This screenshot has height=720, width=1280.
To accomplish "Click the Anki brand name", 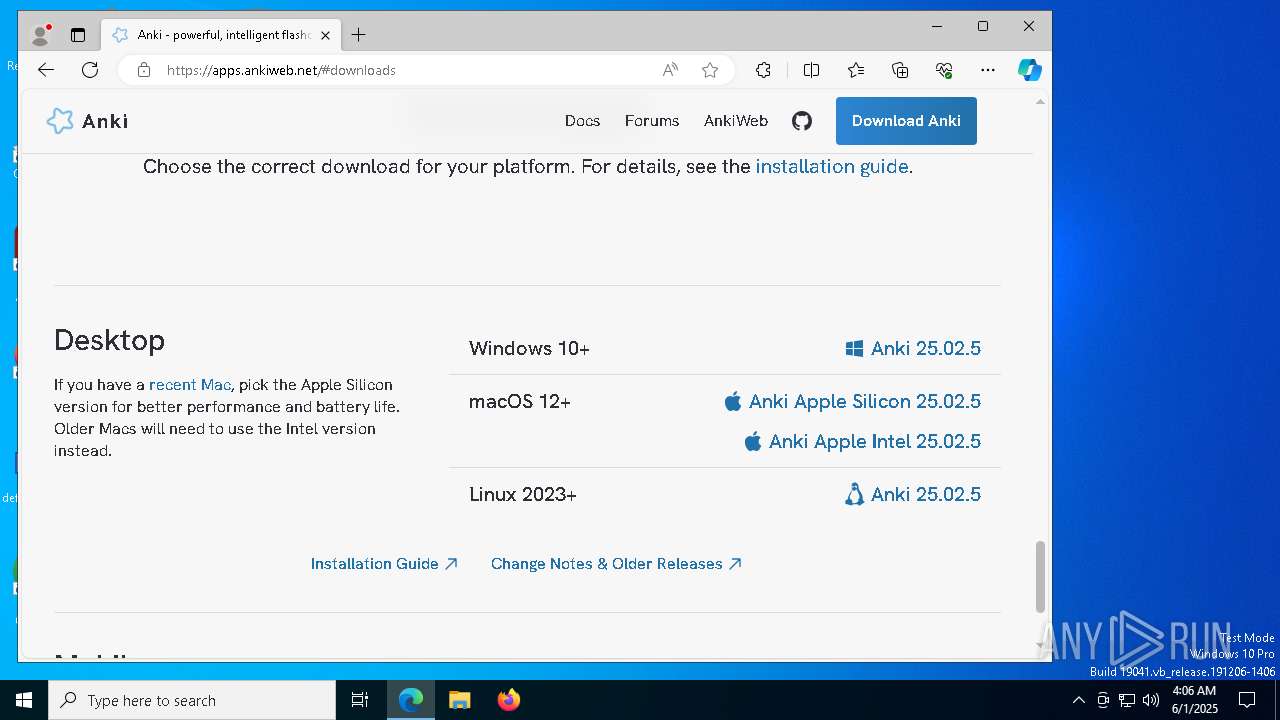I will pyautogui.click(x=105, y=121).
